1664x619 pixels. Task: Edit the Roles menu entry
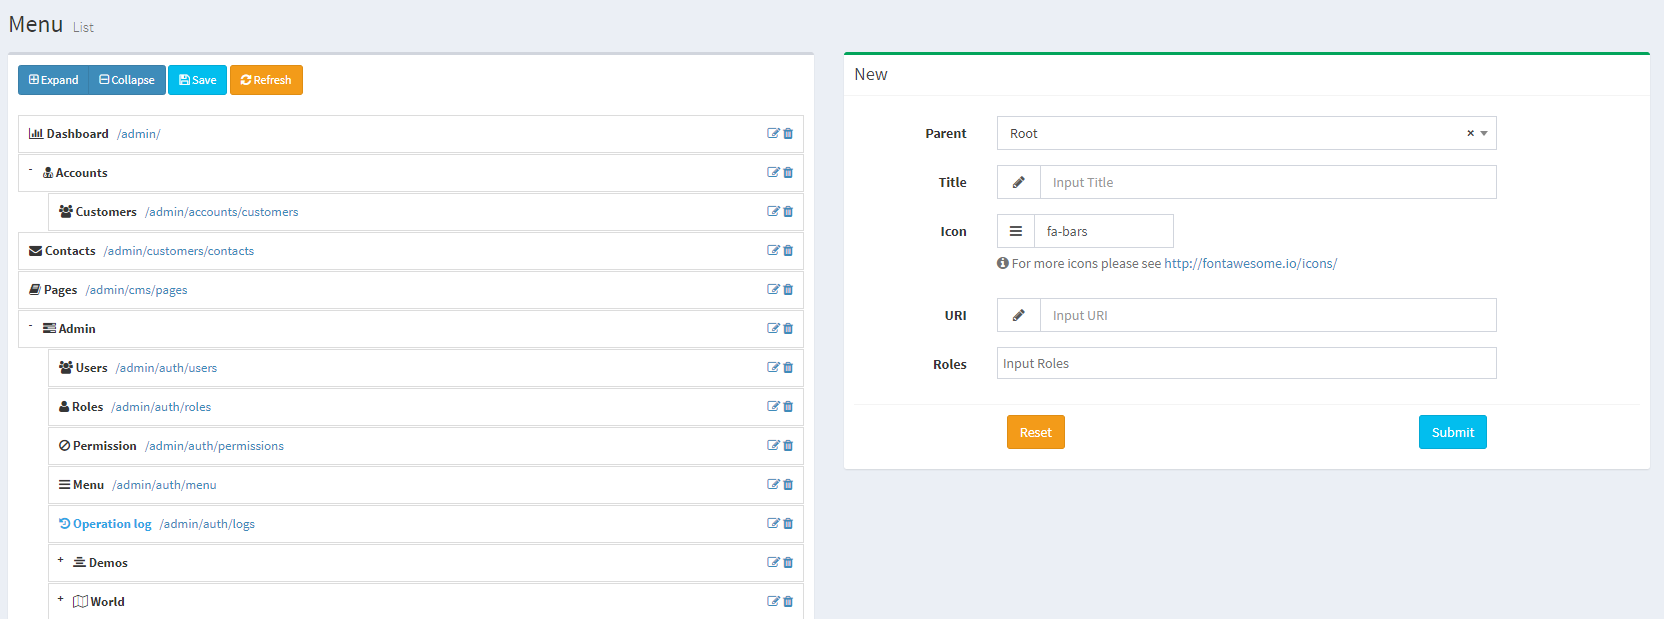pos(773,407)
